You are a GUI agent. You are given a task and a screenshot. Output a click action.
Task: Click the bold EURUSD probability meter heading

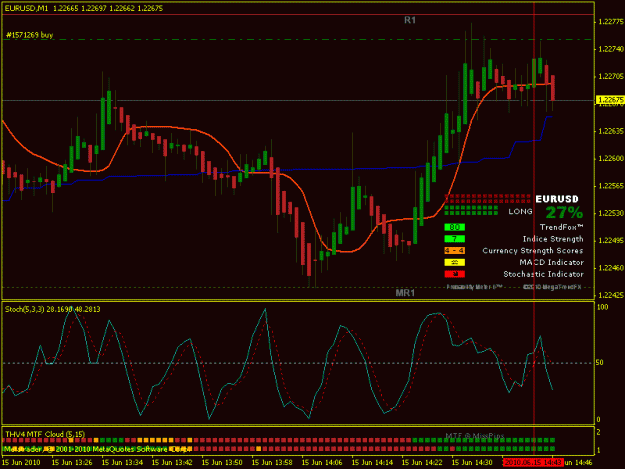[x=557, y=199]
